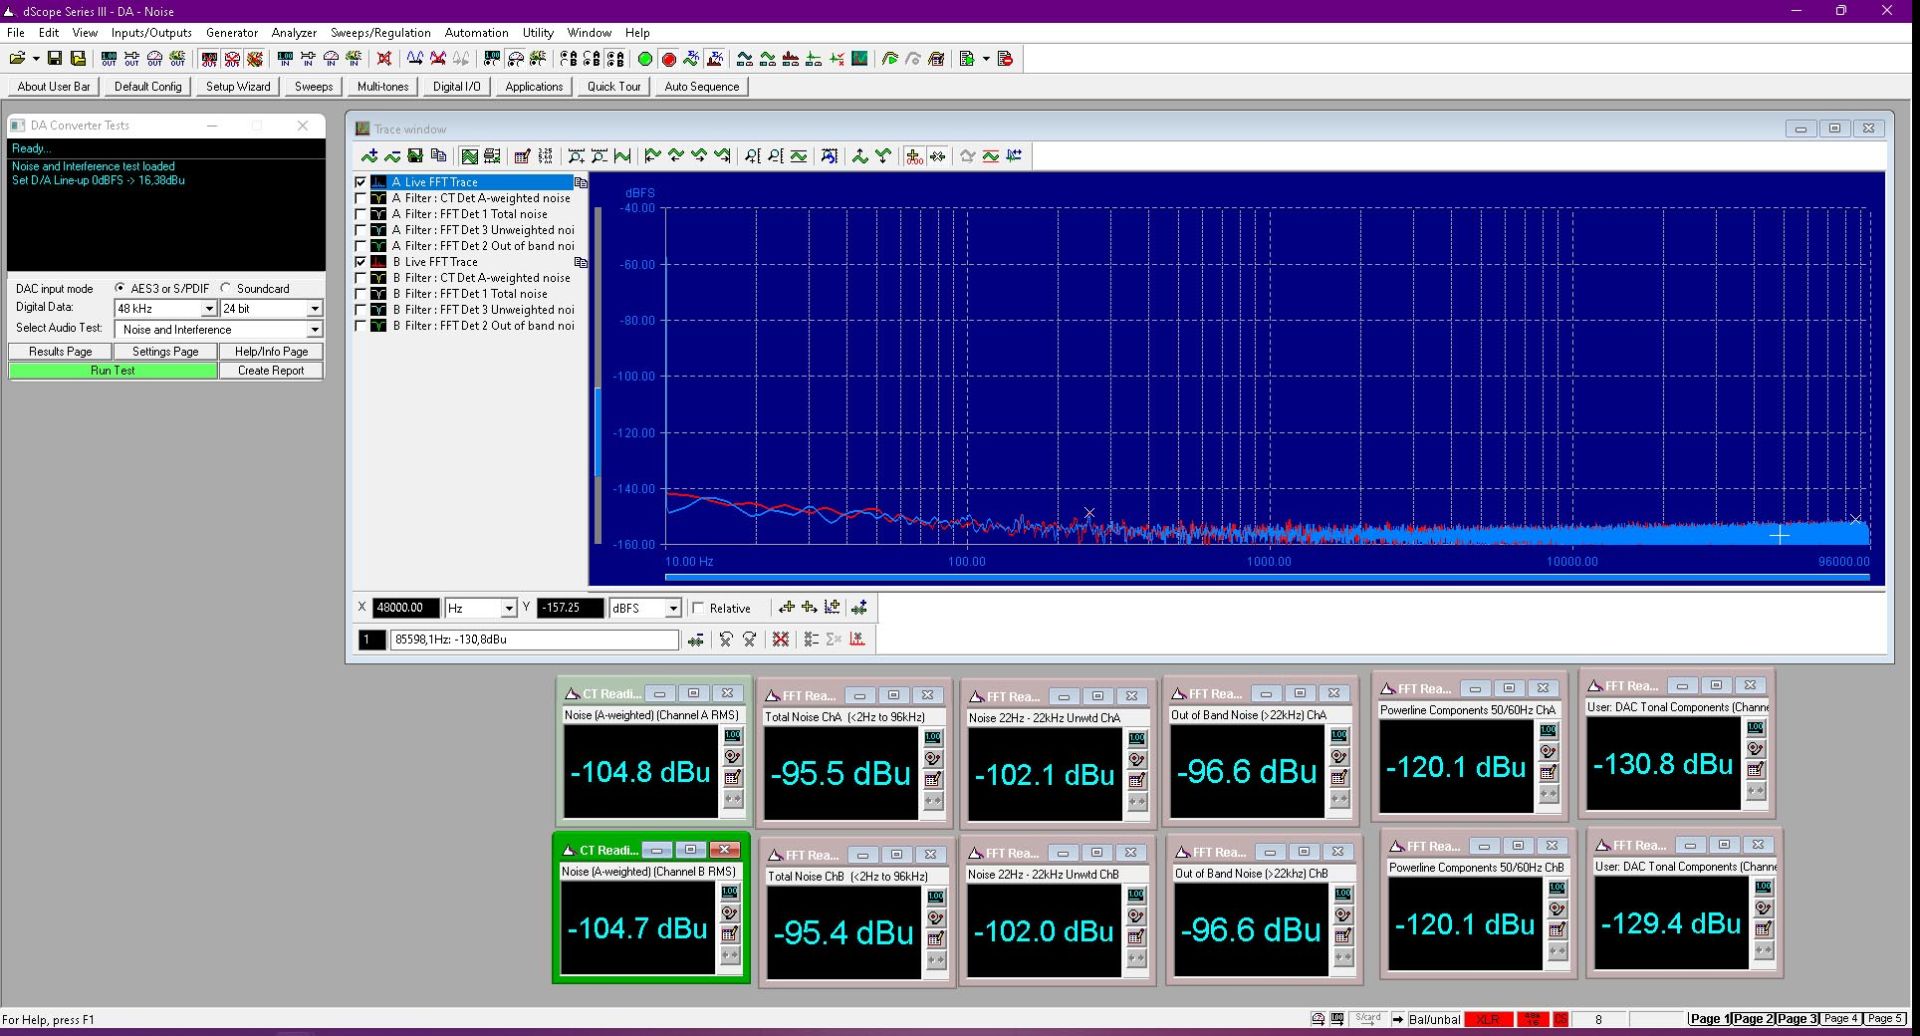Screen dimensions: 1920x1036
Task: Click the 1.00 icon in Total Noise ChA reading
Action: 933,738
